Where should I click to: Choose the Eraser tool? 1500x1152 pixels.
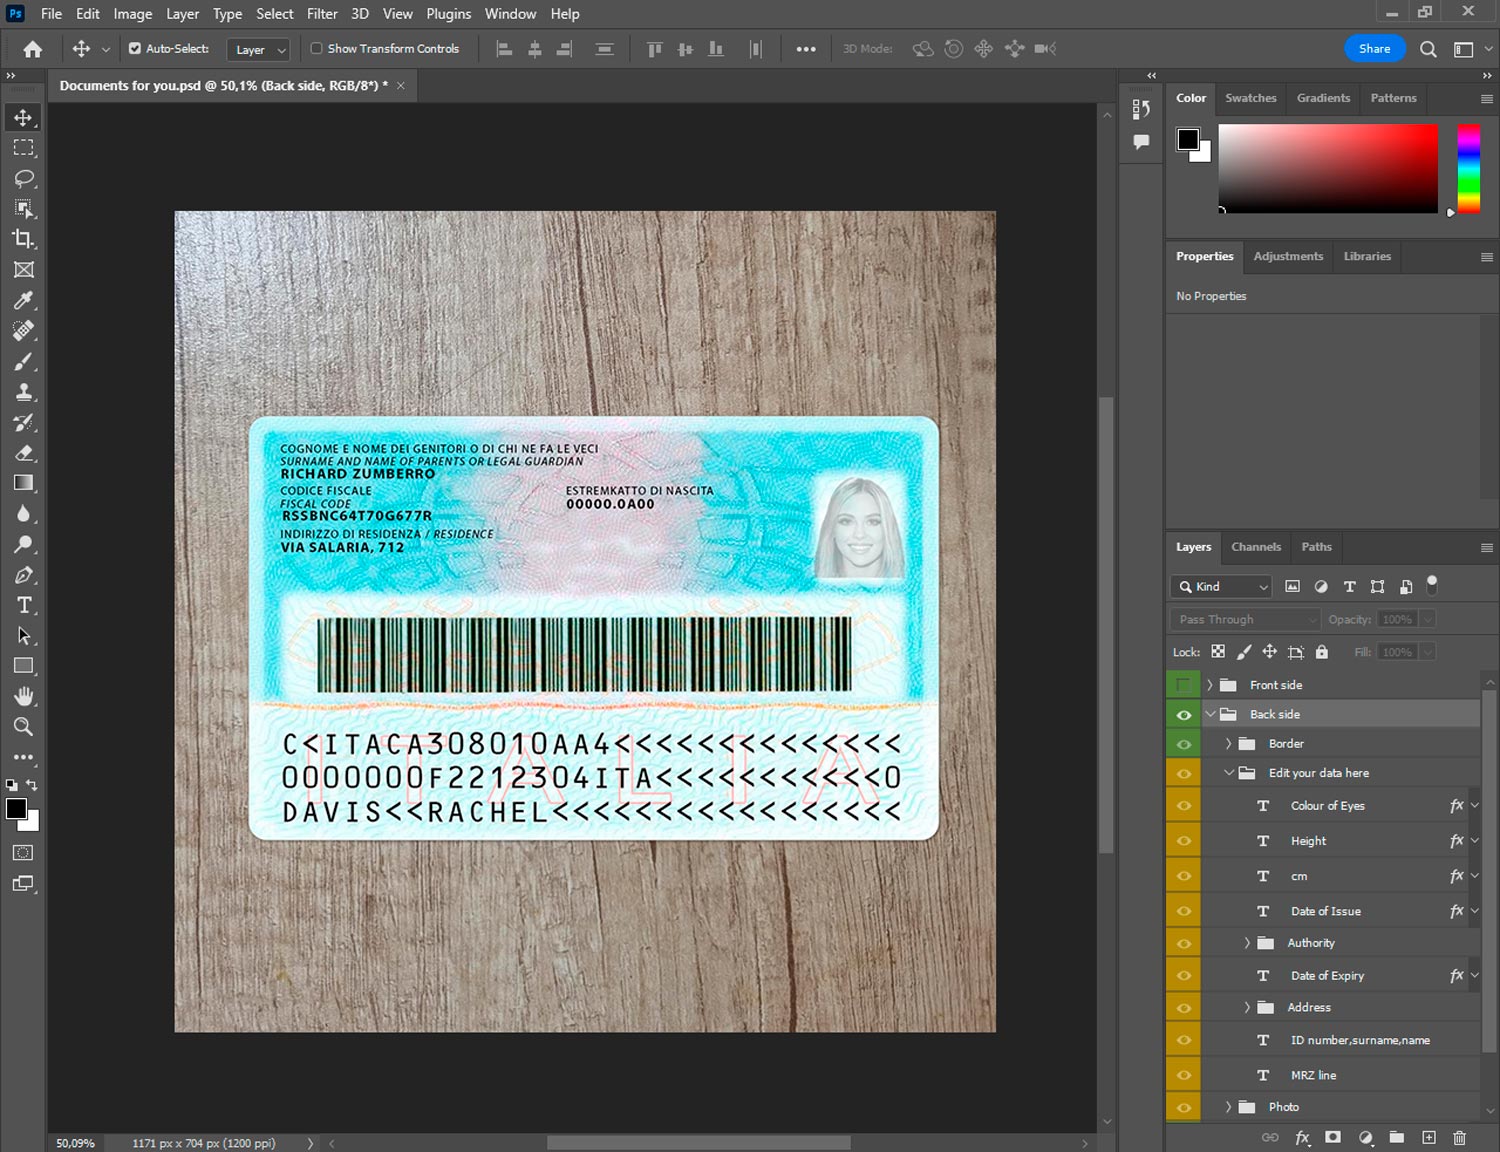pos(24,453)
